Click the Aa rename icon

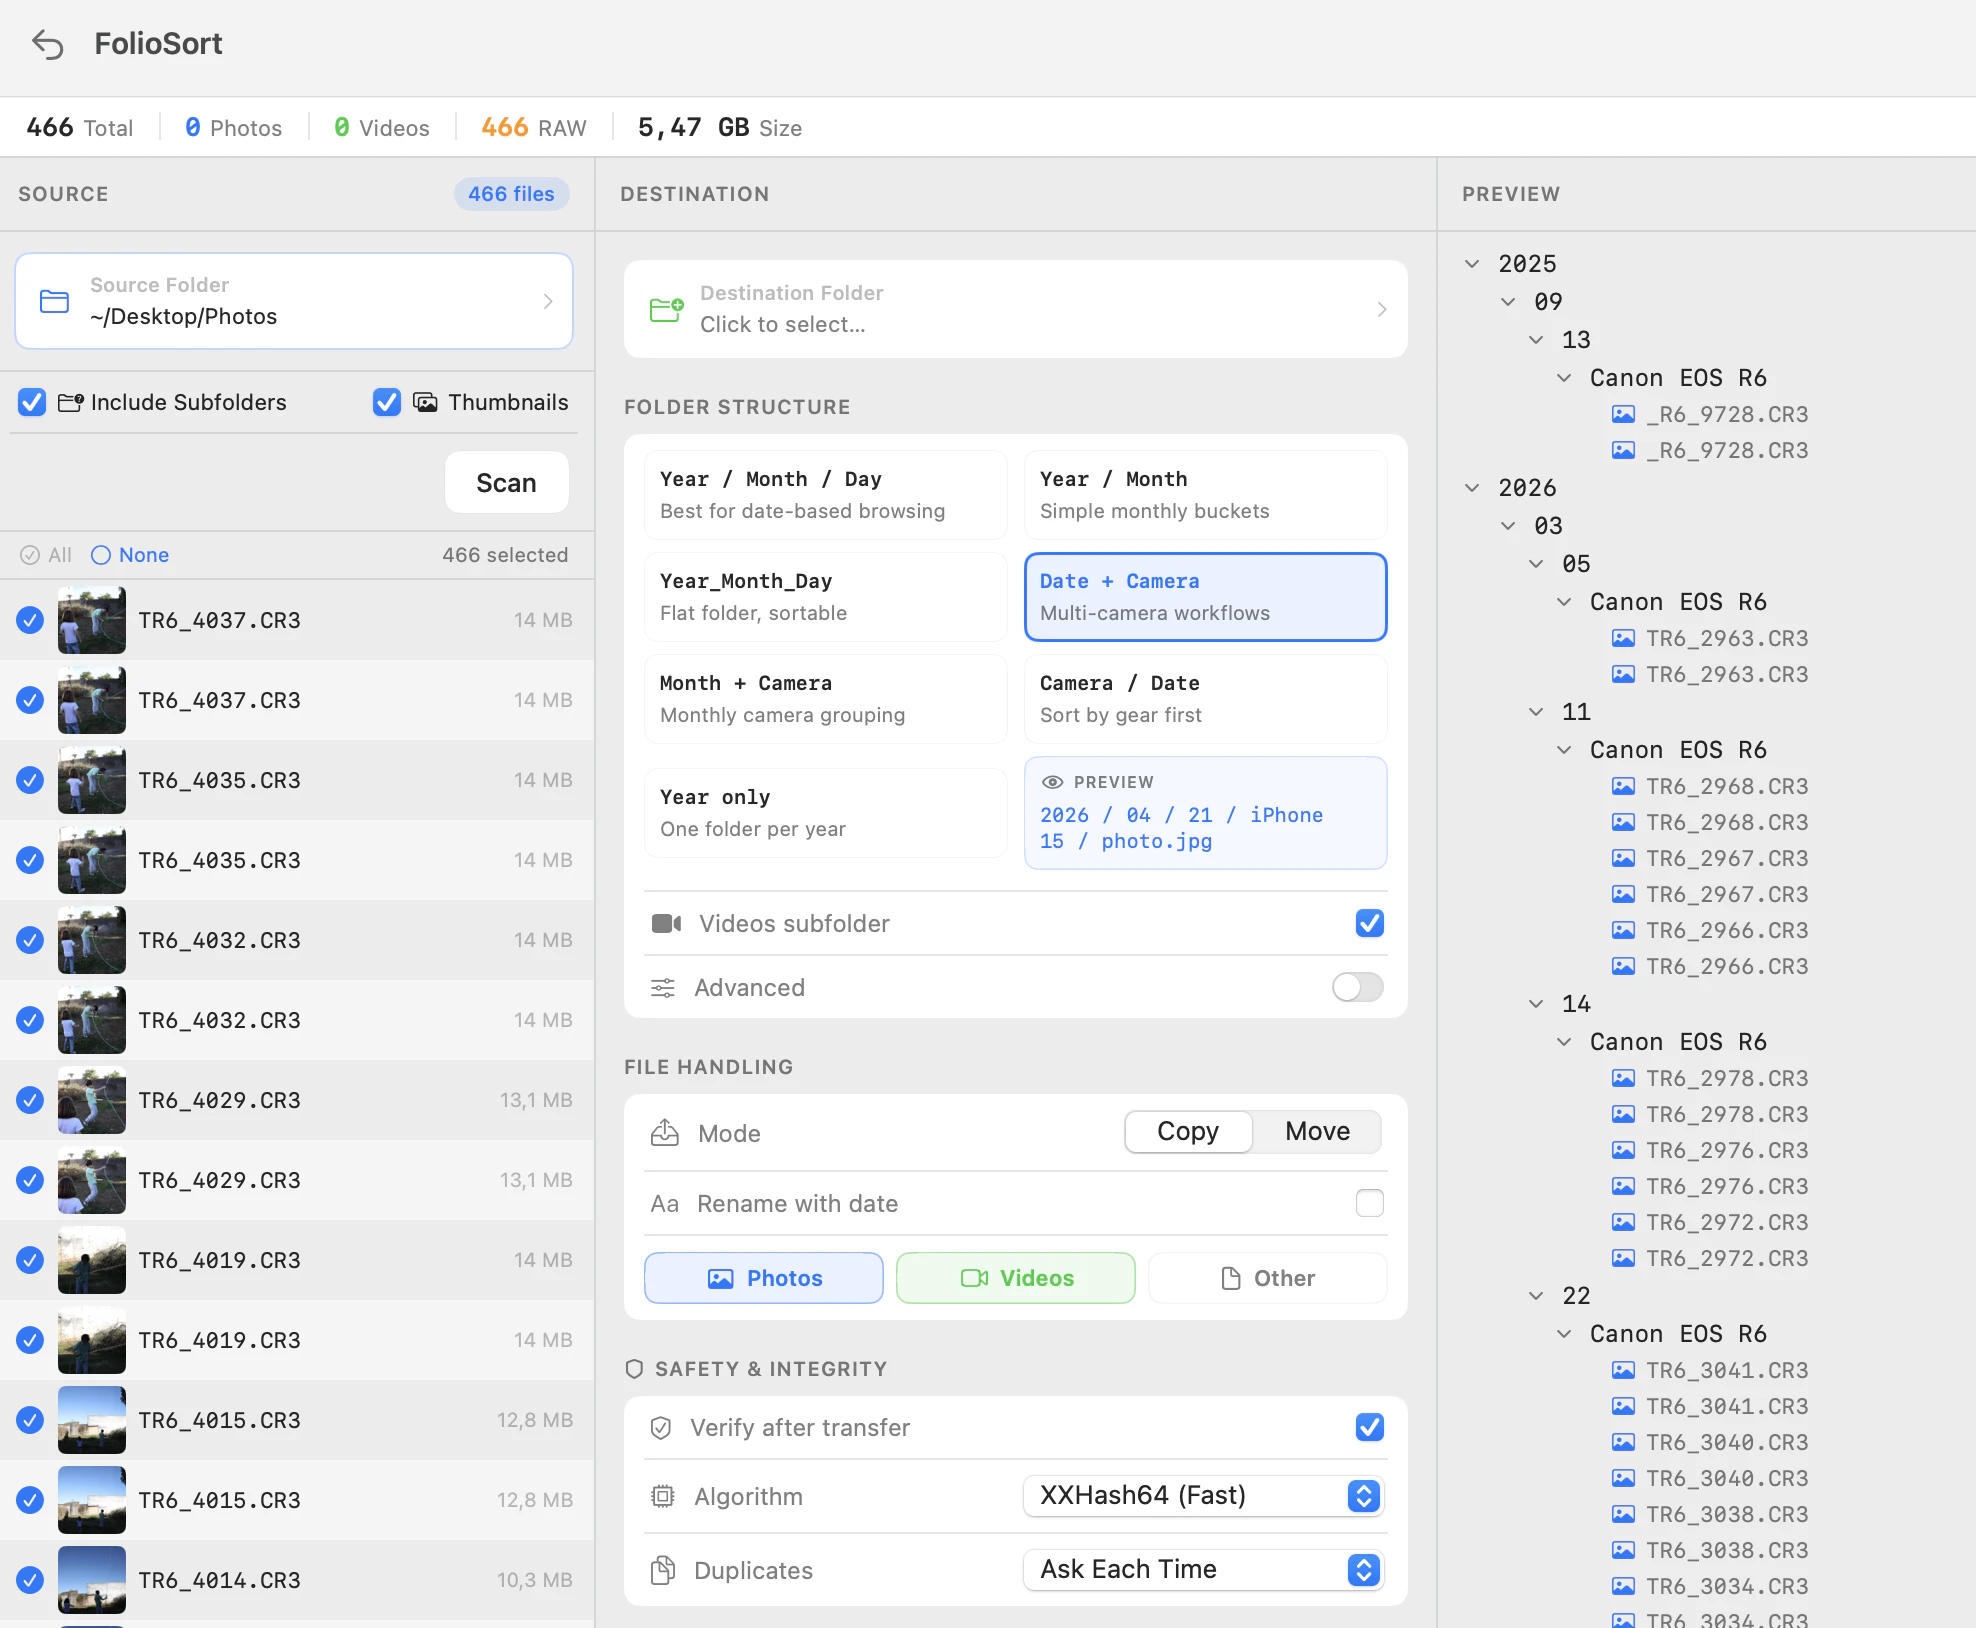point(664,1204)
